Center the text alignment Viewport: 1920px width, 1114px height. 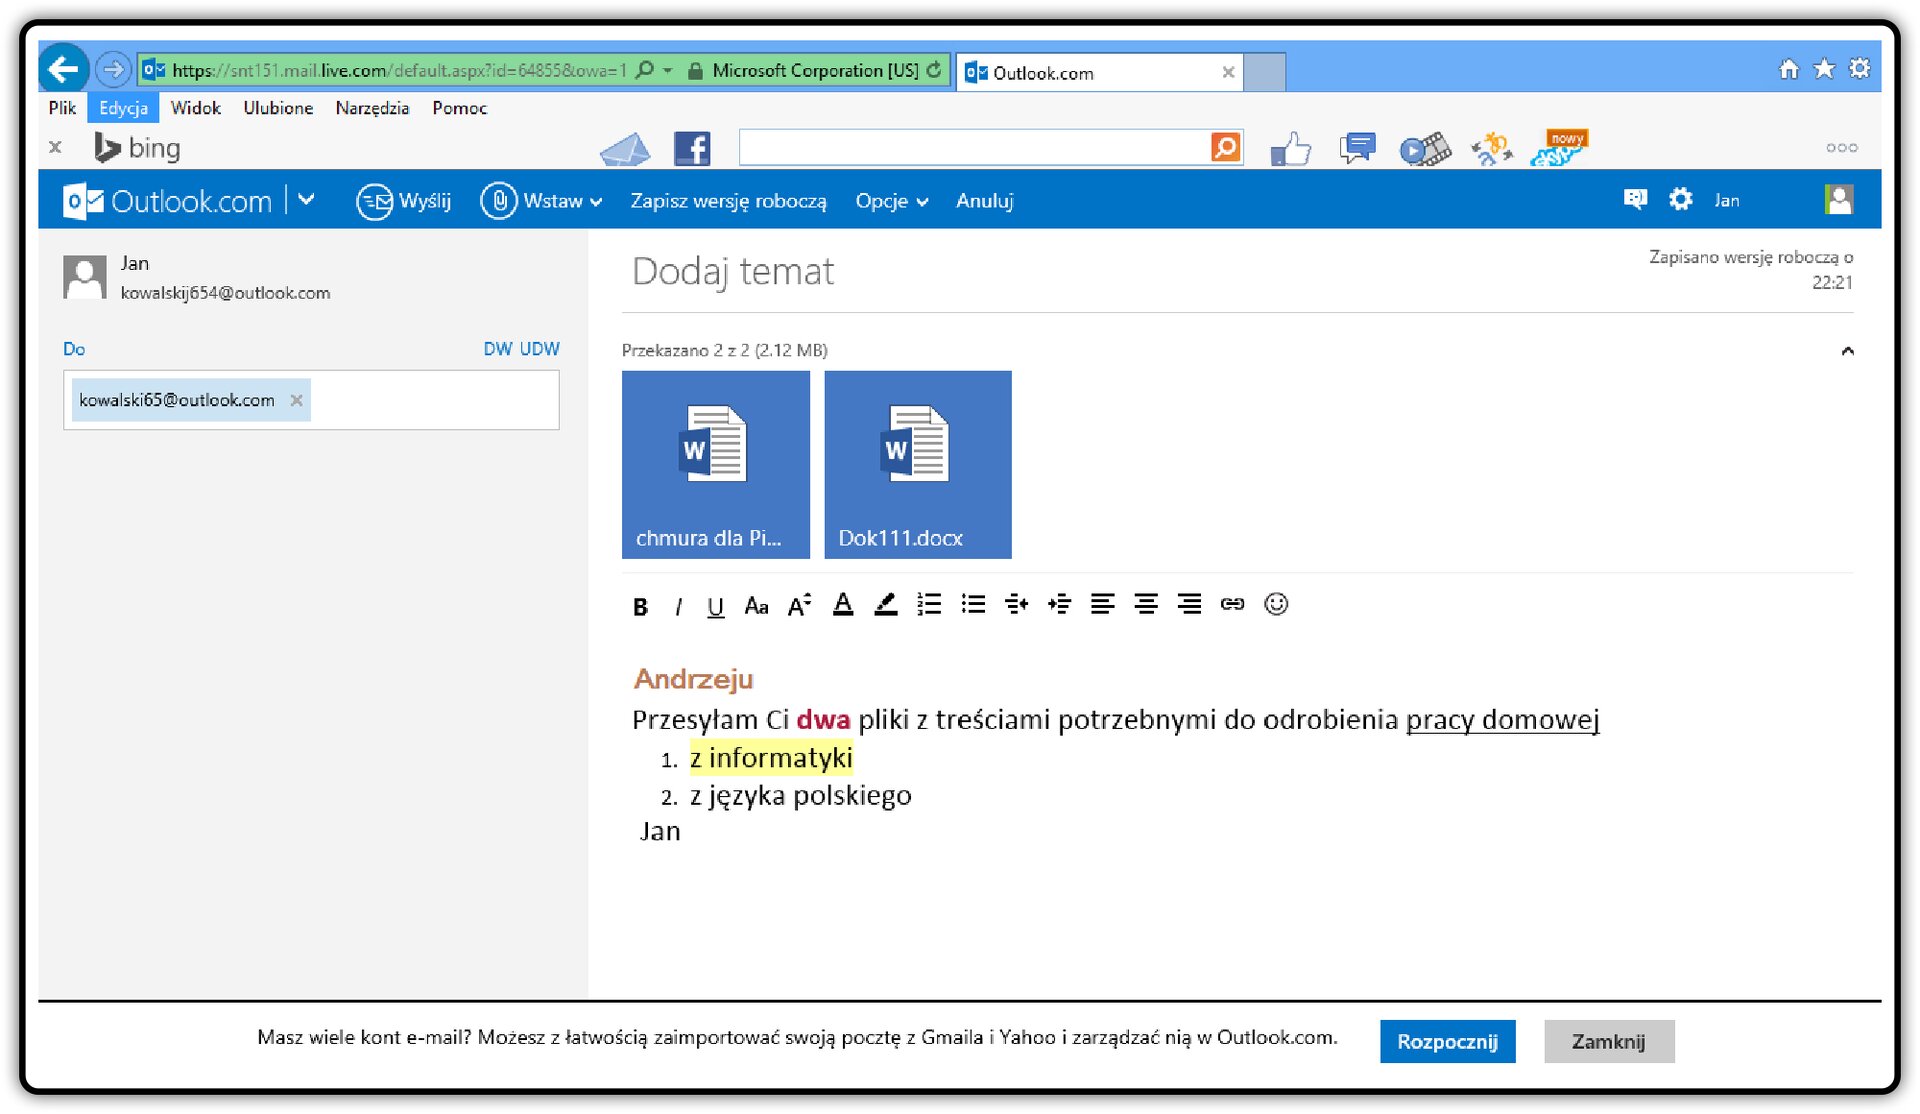coord(1146,604)
